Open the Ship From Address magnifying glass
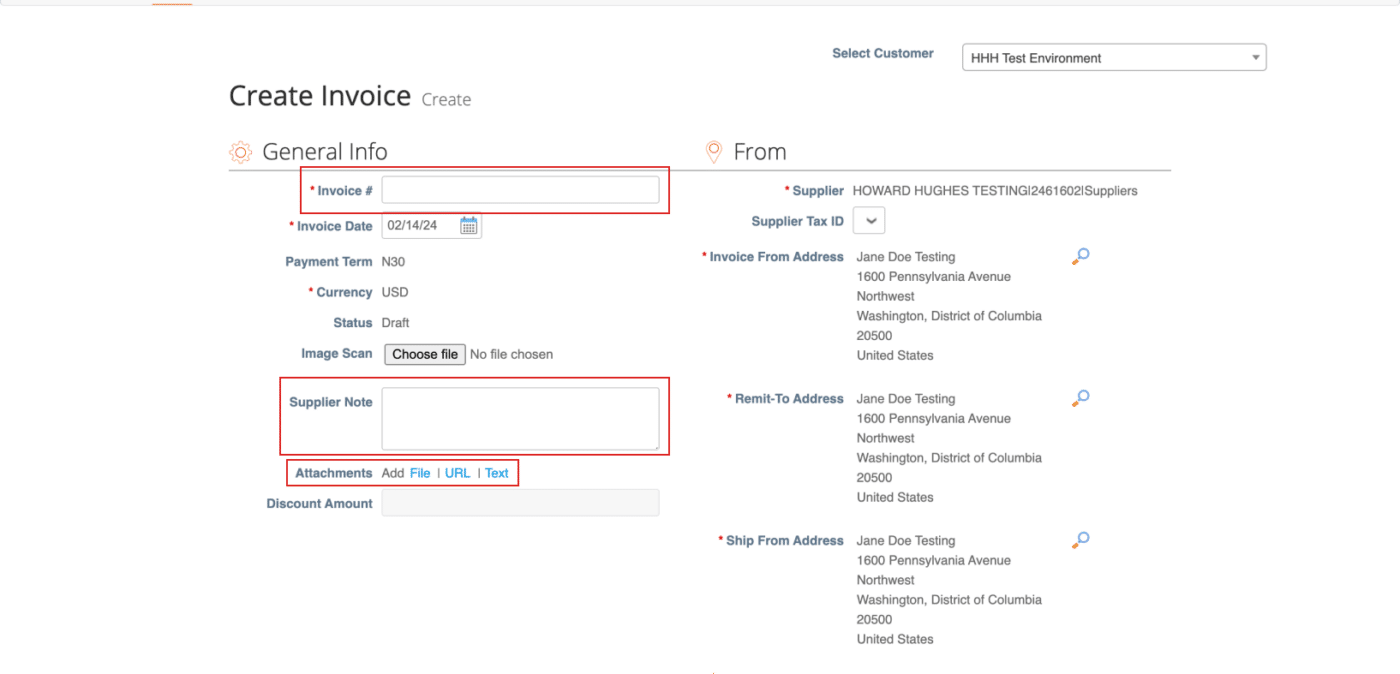The height and width of the screenshot is (674, 1400). click(x=1080, y=539)
